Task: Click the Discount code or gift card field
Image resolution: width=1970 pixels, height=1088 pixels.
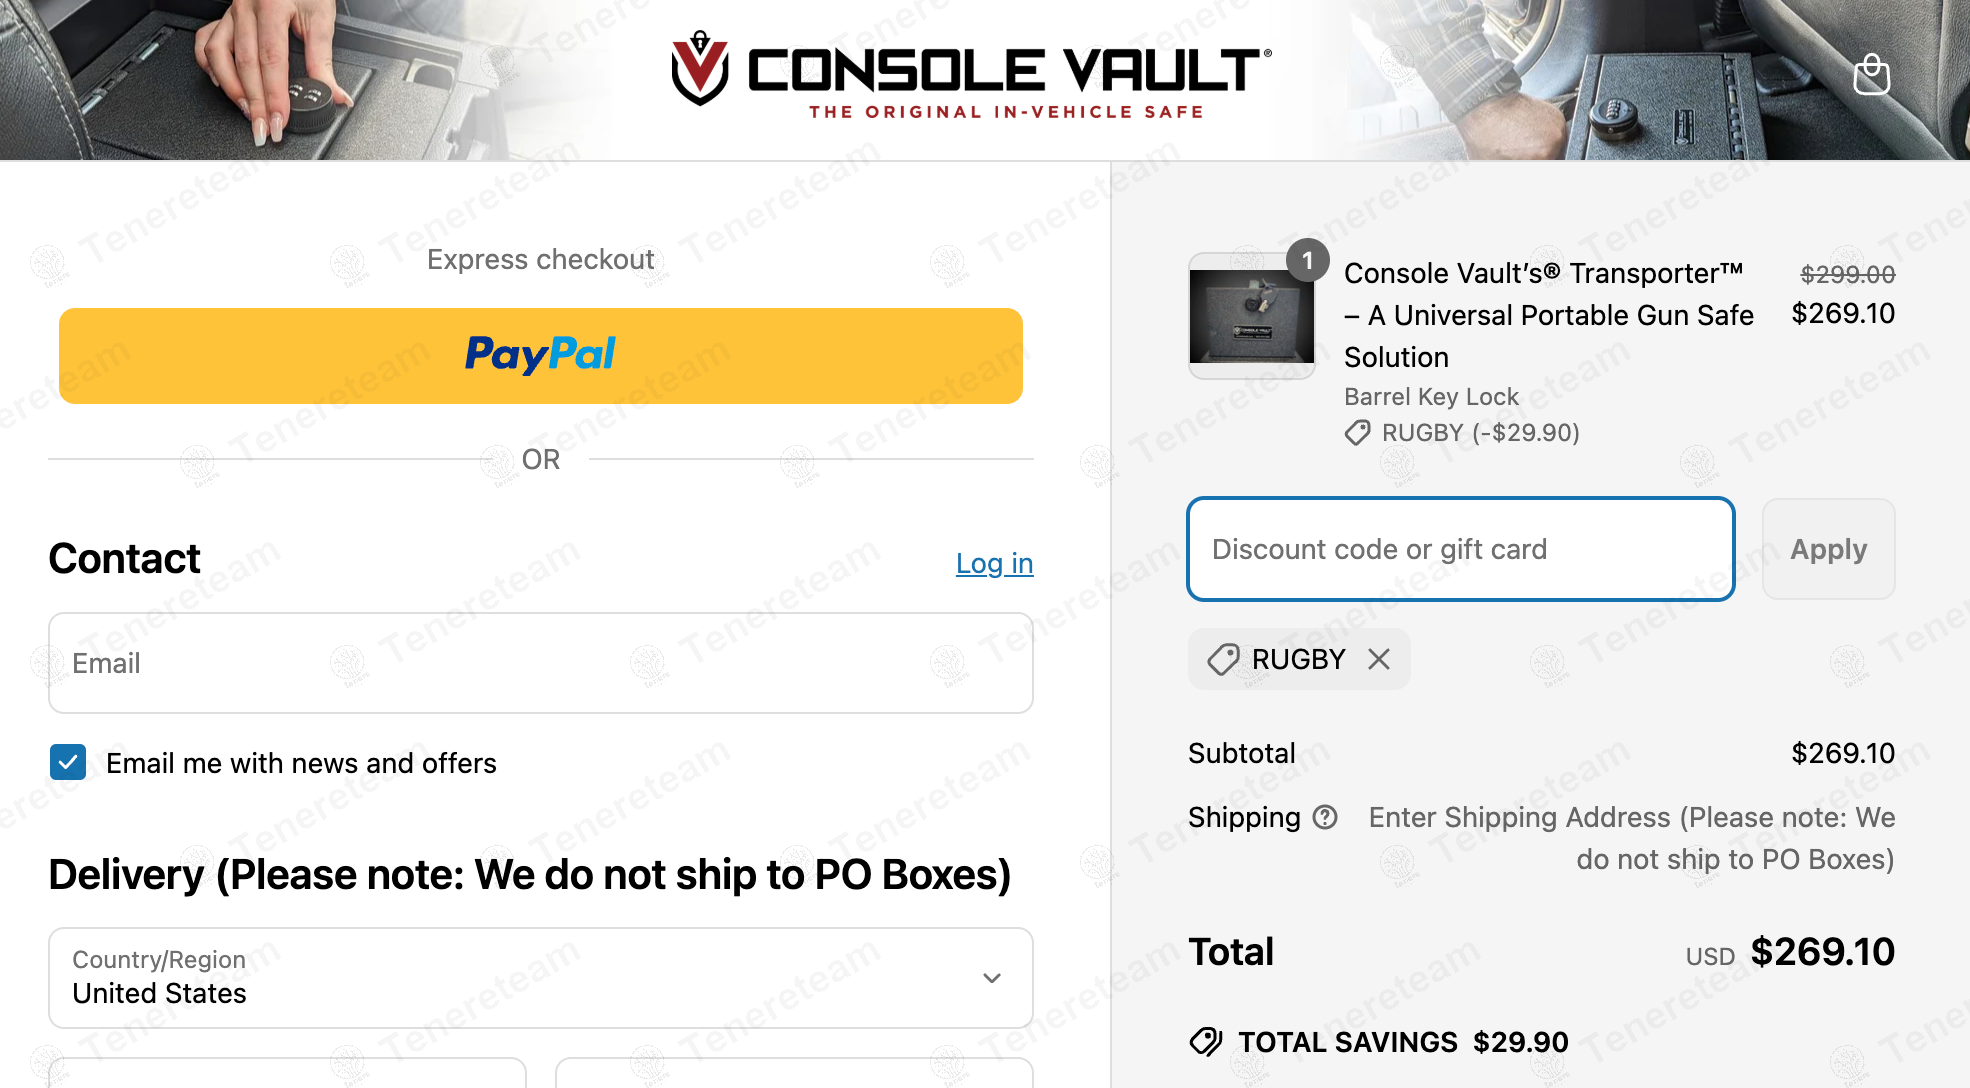Action: pyautogui.click(x=1460, y=549)
